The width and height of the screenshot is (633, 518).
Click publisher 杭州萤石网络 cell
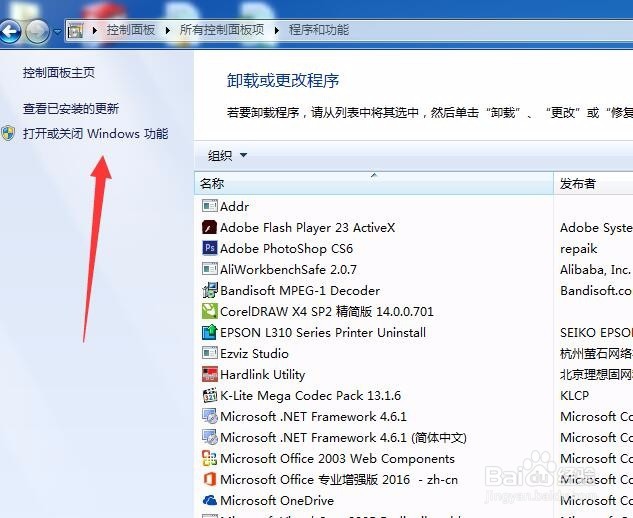coord(596,353)
